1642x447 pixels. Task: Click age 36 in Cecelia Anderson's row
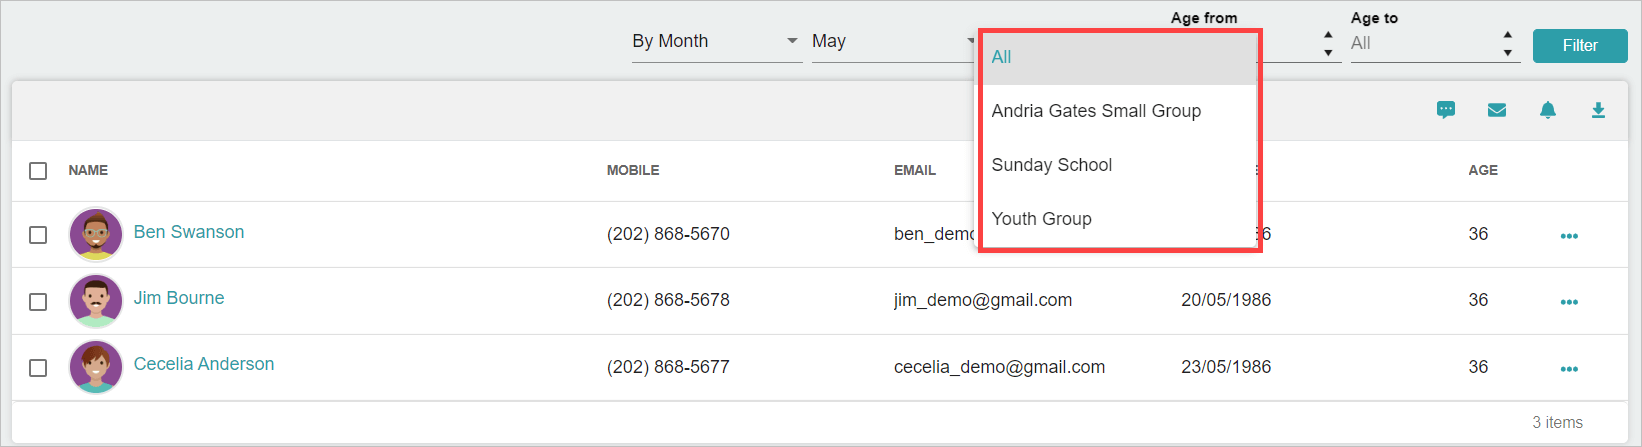click(x=1478, y=367)
